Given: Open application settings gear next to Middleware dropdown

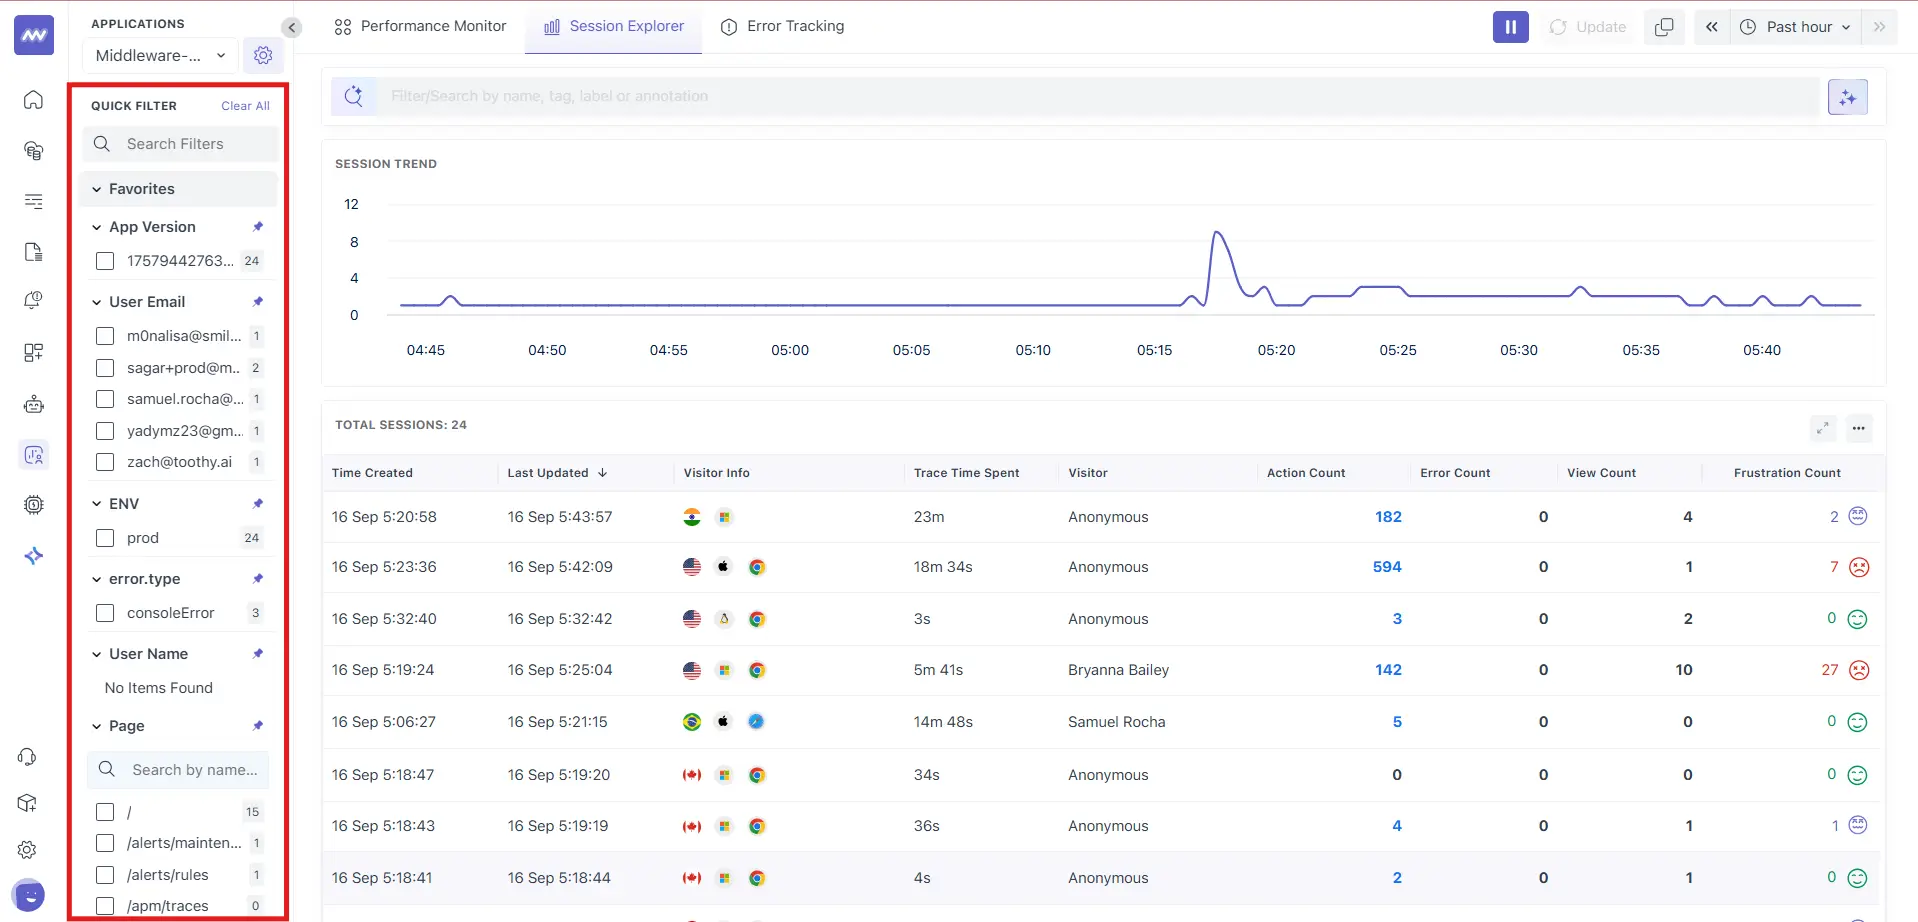Looking at the screenshot, I should [x=263, y=55].
